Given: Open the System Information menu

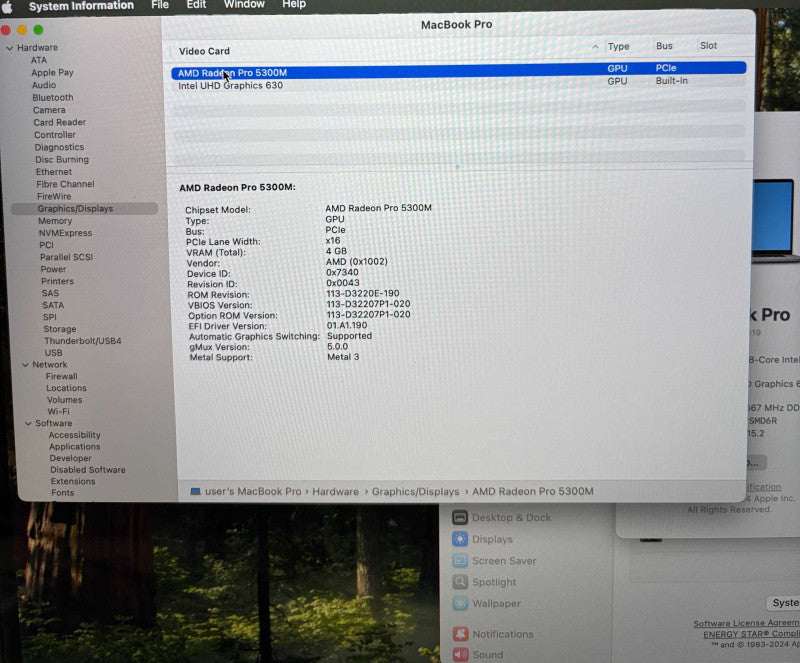Looking at the screenshot, I should [81, 6].
